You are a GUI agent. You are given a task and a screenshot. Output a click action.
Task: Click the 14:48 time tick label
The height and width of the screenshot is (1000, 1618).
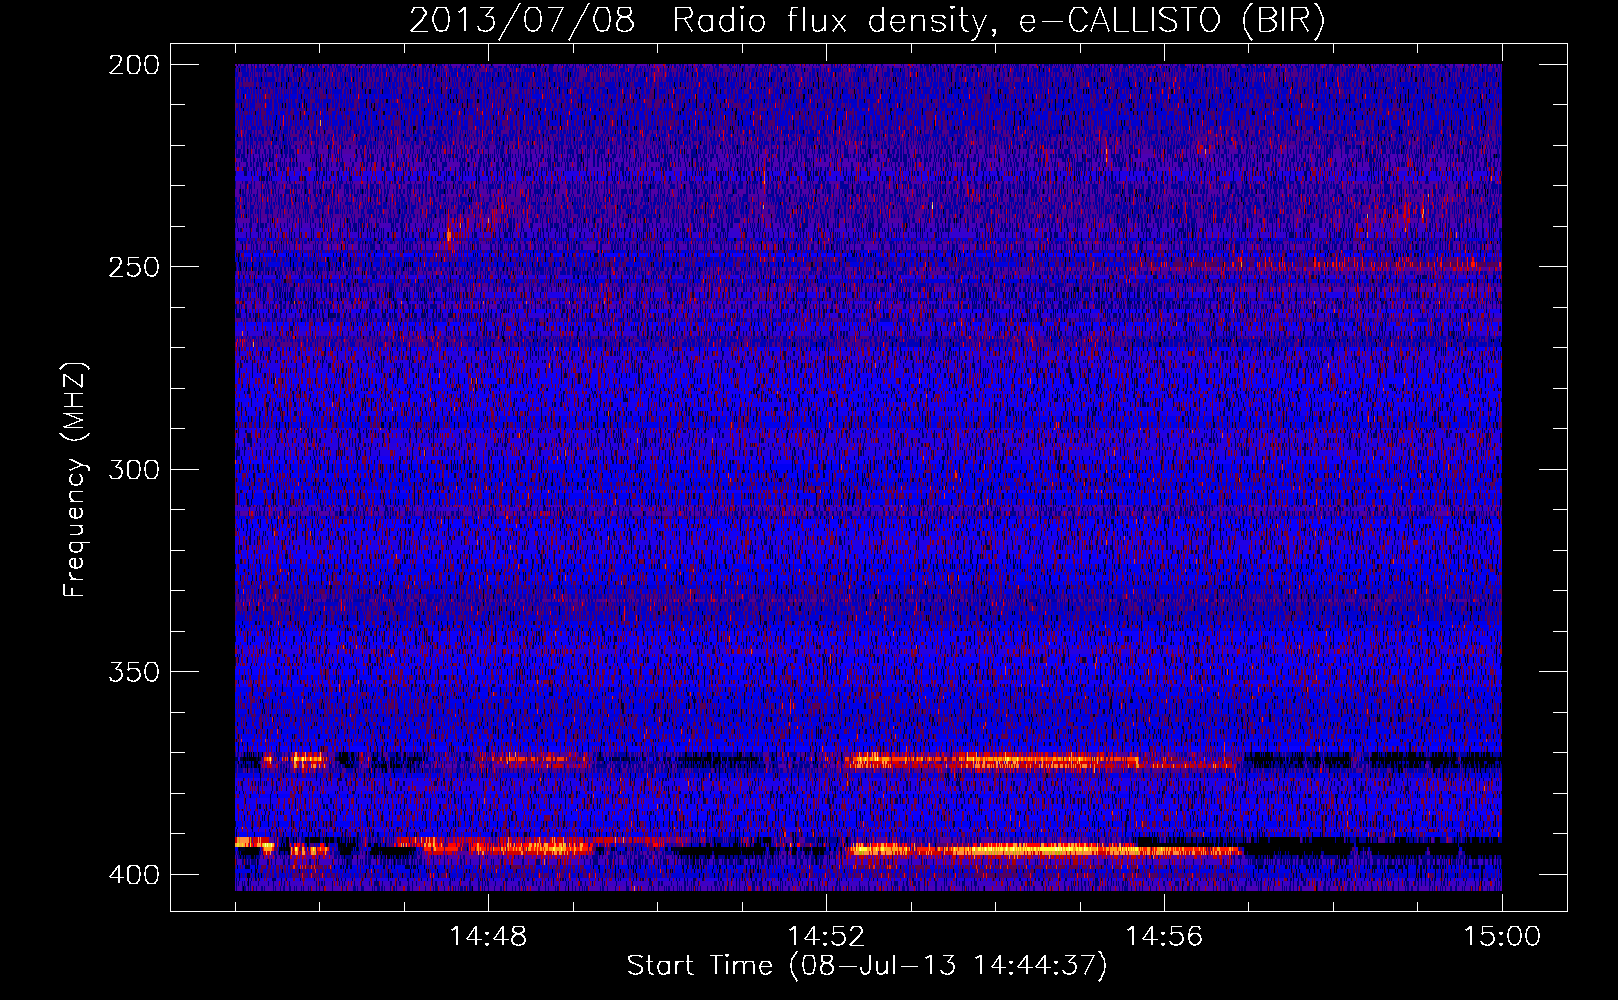pyautogui.click(x=488, y=936)
